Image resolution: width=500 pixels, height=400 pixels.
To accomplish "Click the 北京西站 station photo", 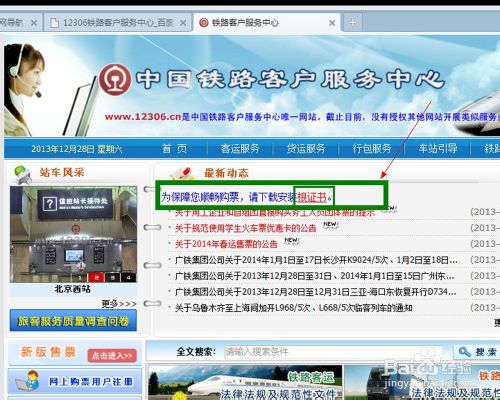I will 73,234.
